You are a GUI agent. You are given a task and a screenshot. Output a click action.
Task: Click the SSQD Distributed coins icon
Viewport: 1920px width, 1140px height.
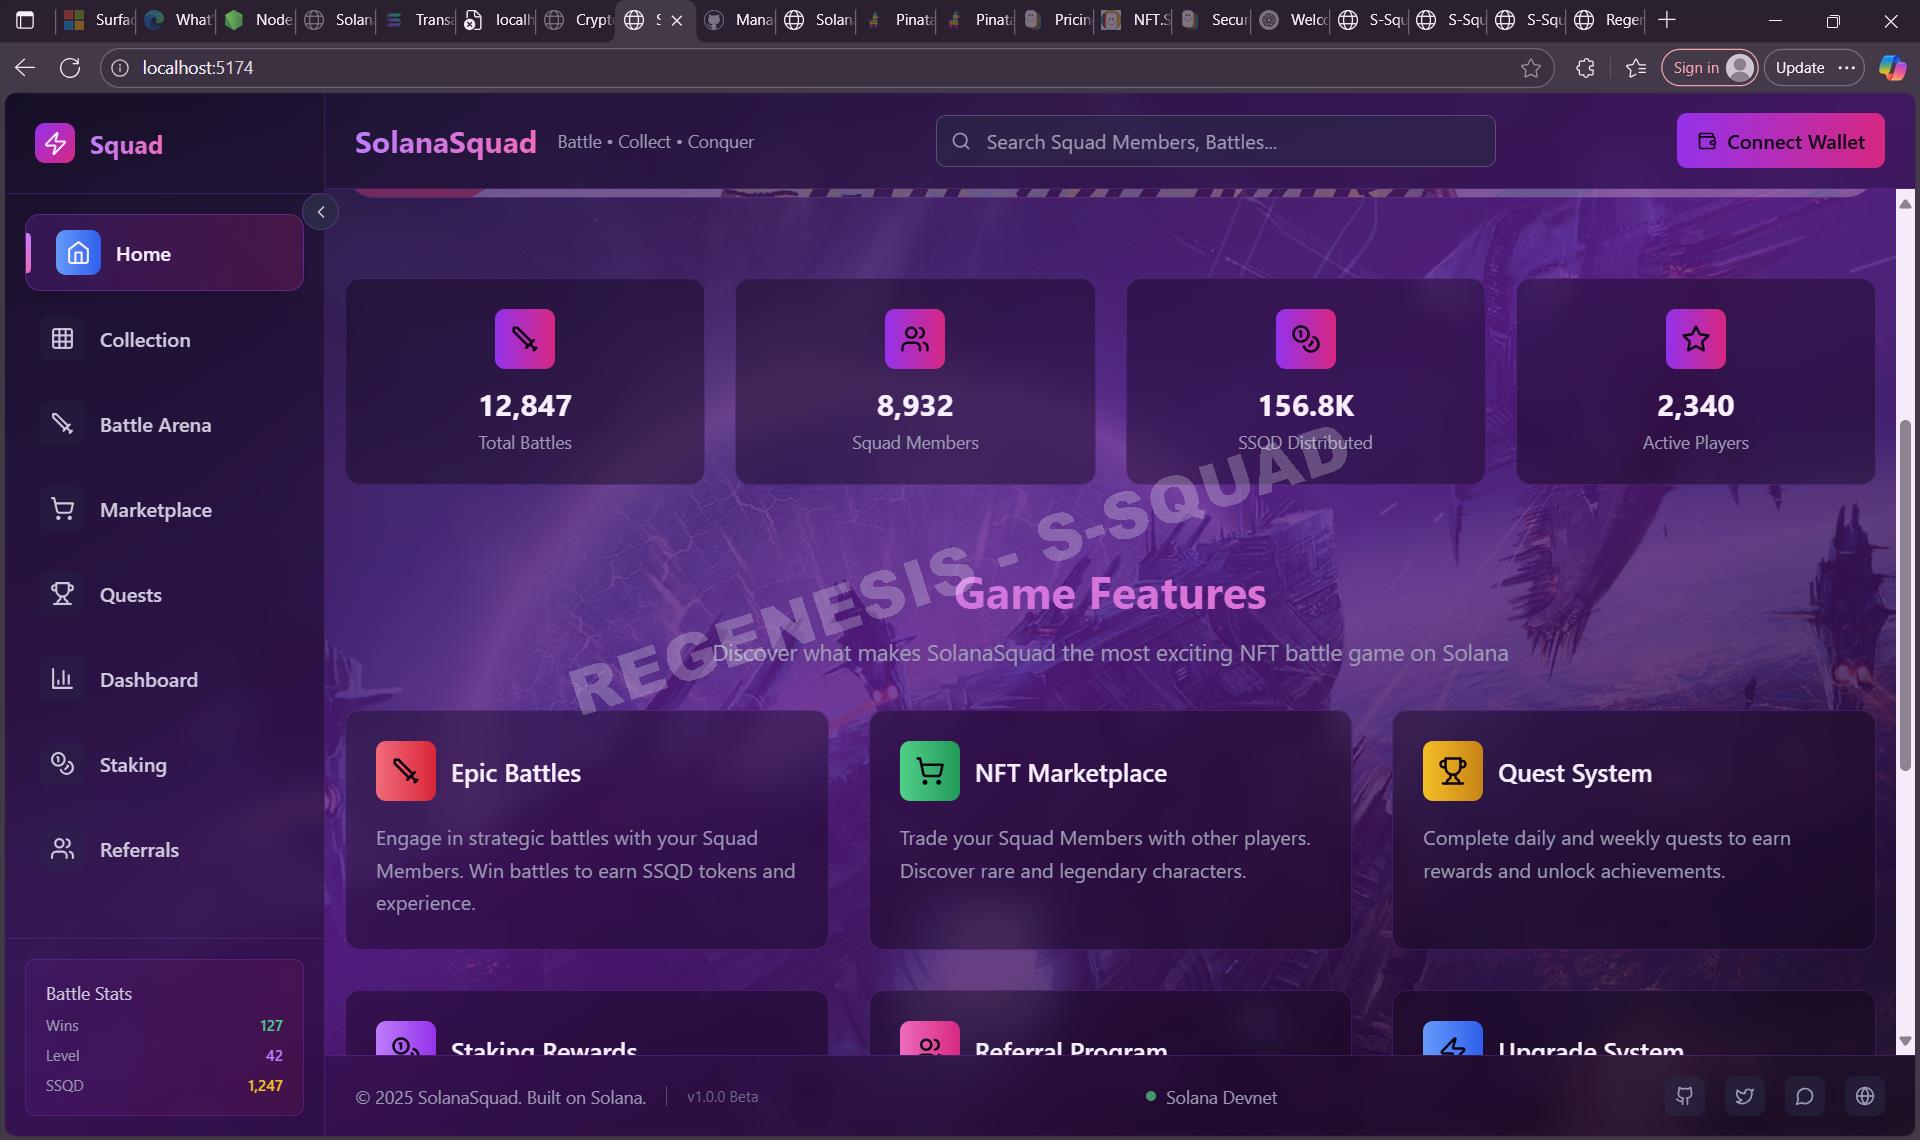1306,338
